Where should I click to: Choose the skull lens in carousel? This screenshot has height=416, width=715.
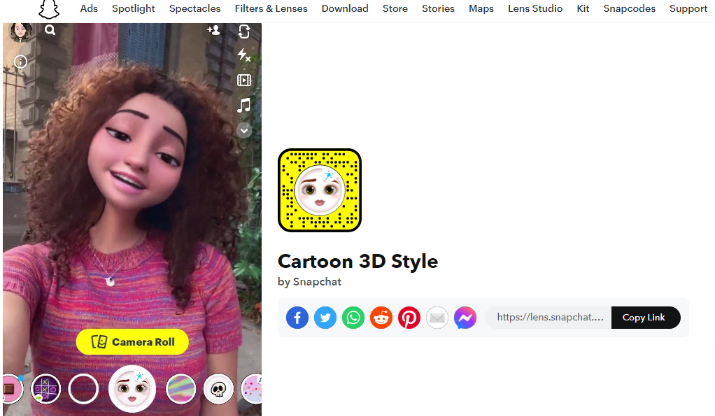click(218, 389)
